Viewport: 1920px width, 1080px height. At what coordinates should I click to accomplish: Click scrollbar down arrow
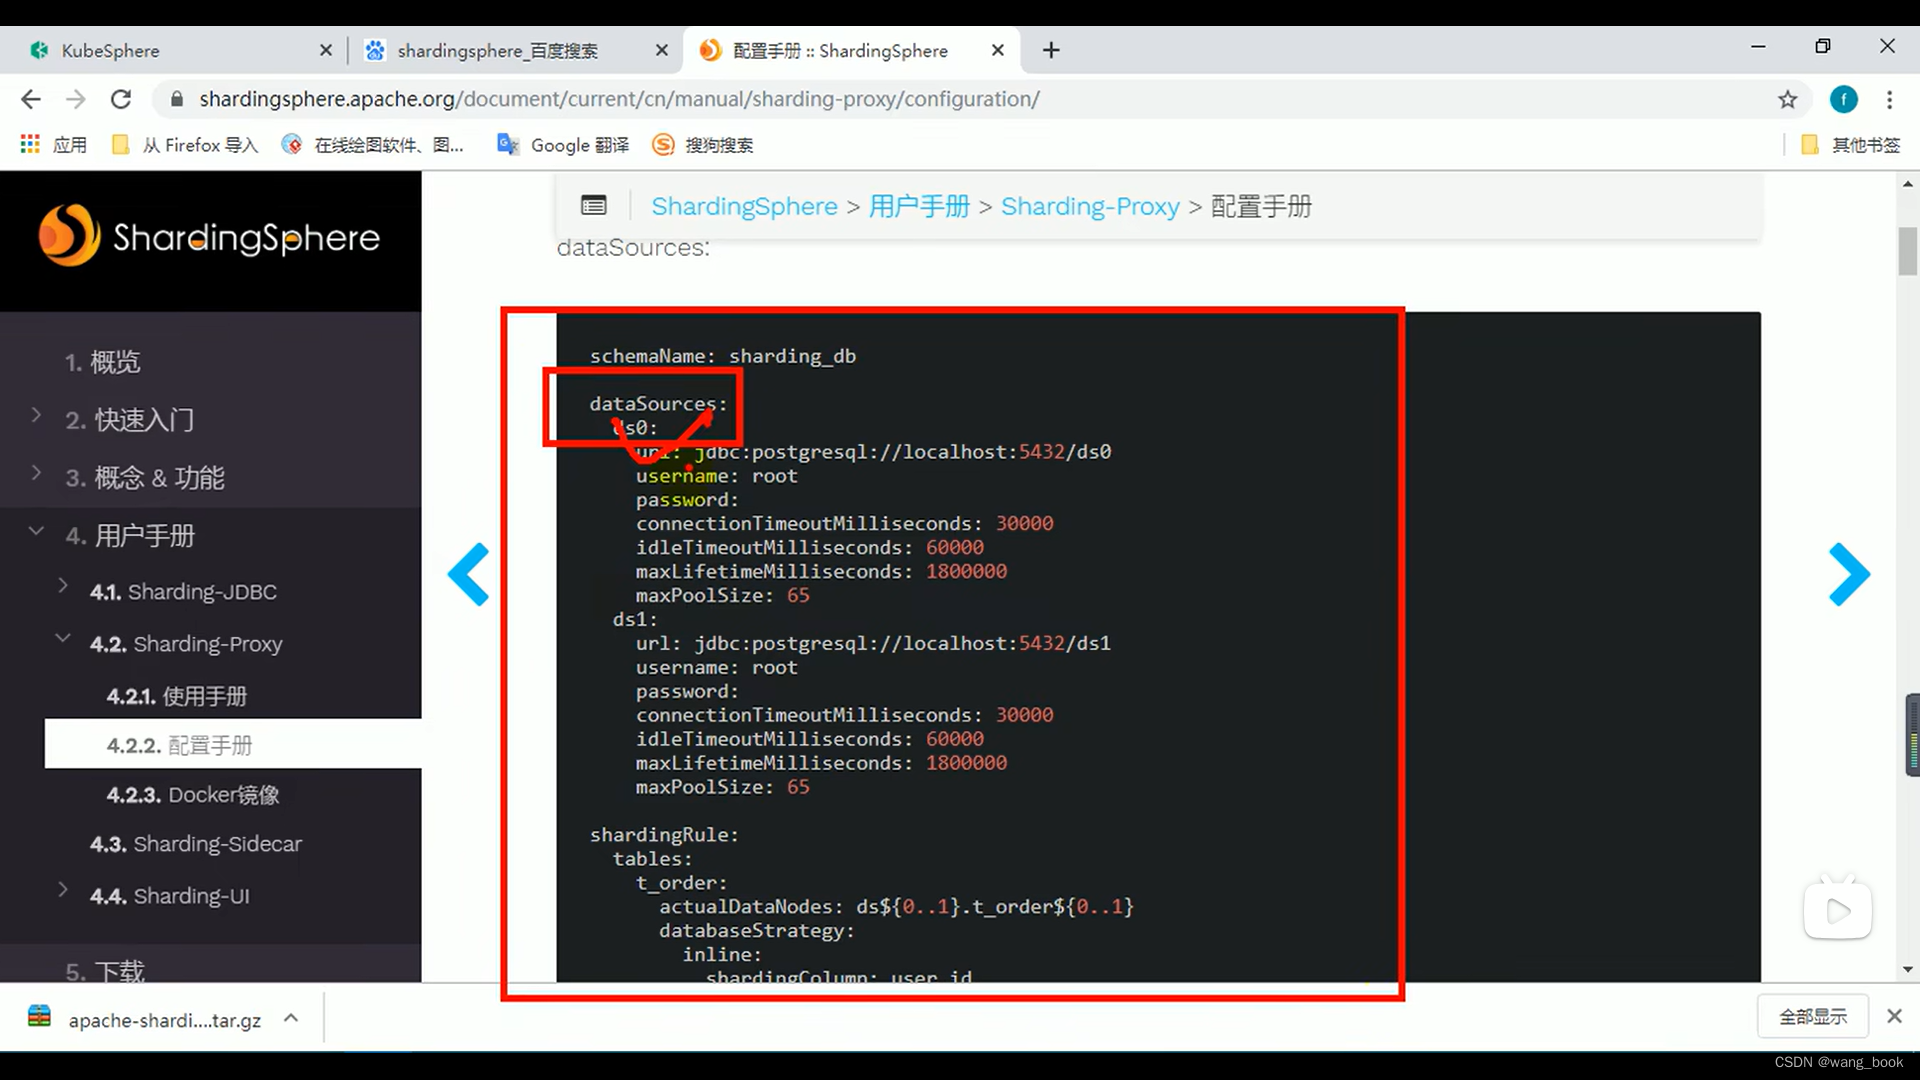pos(1908,969)
